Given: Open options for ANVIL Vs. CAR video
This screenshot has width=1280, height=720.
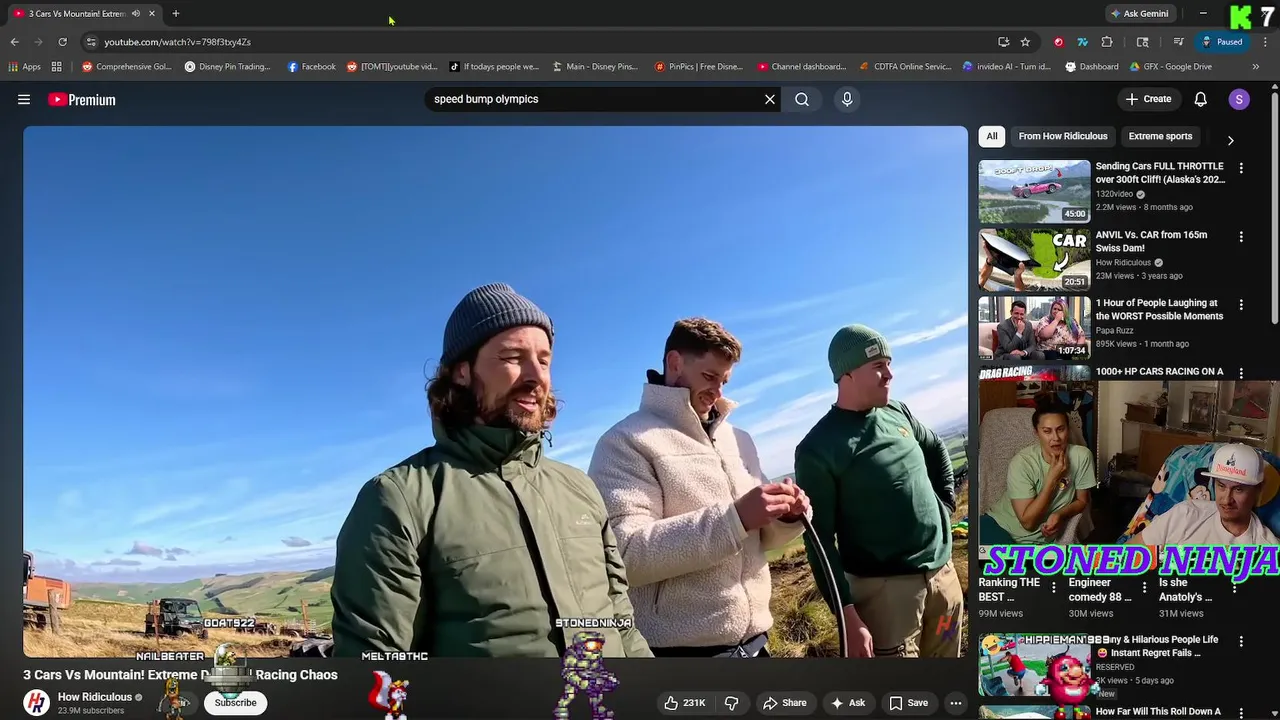Looking at the screenshot, I should (x=1241, y=237).
